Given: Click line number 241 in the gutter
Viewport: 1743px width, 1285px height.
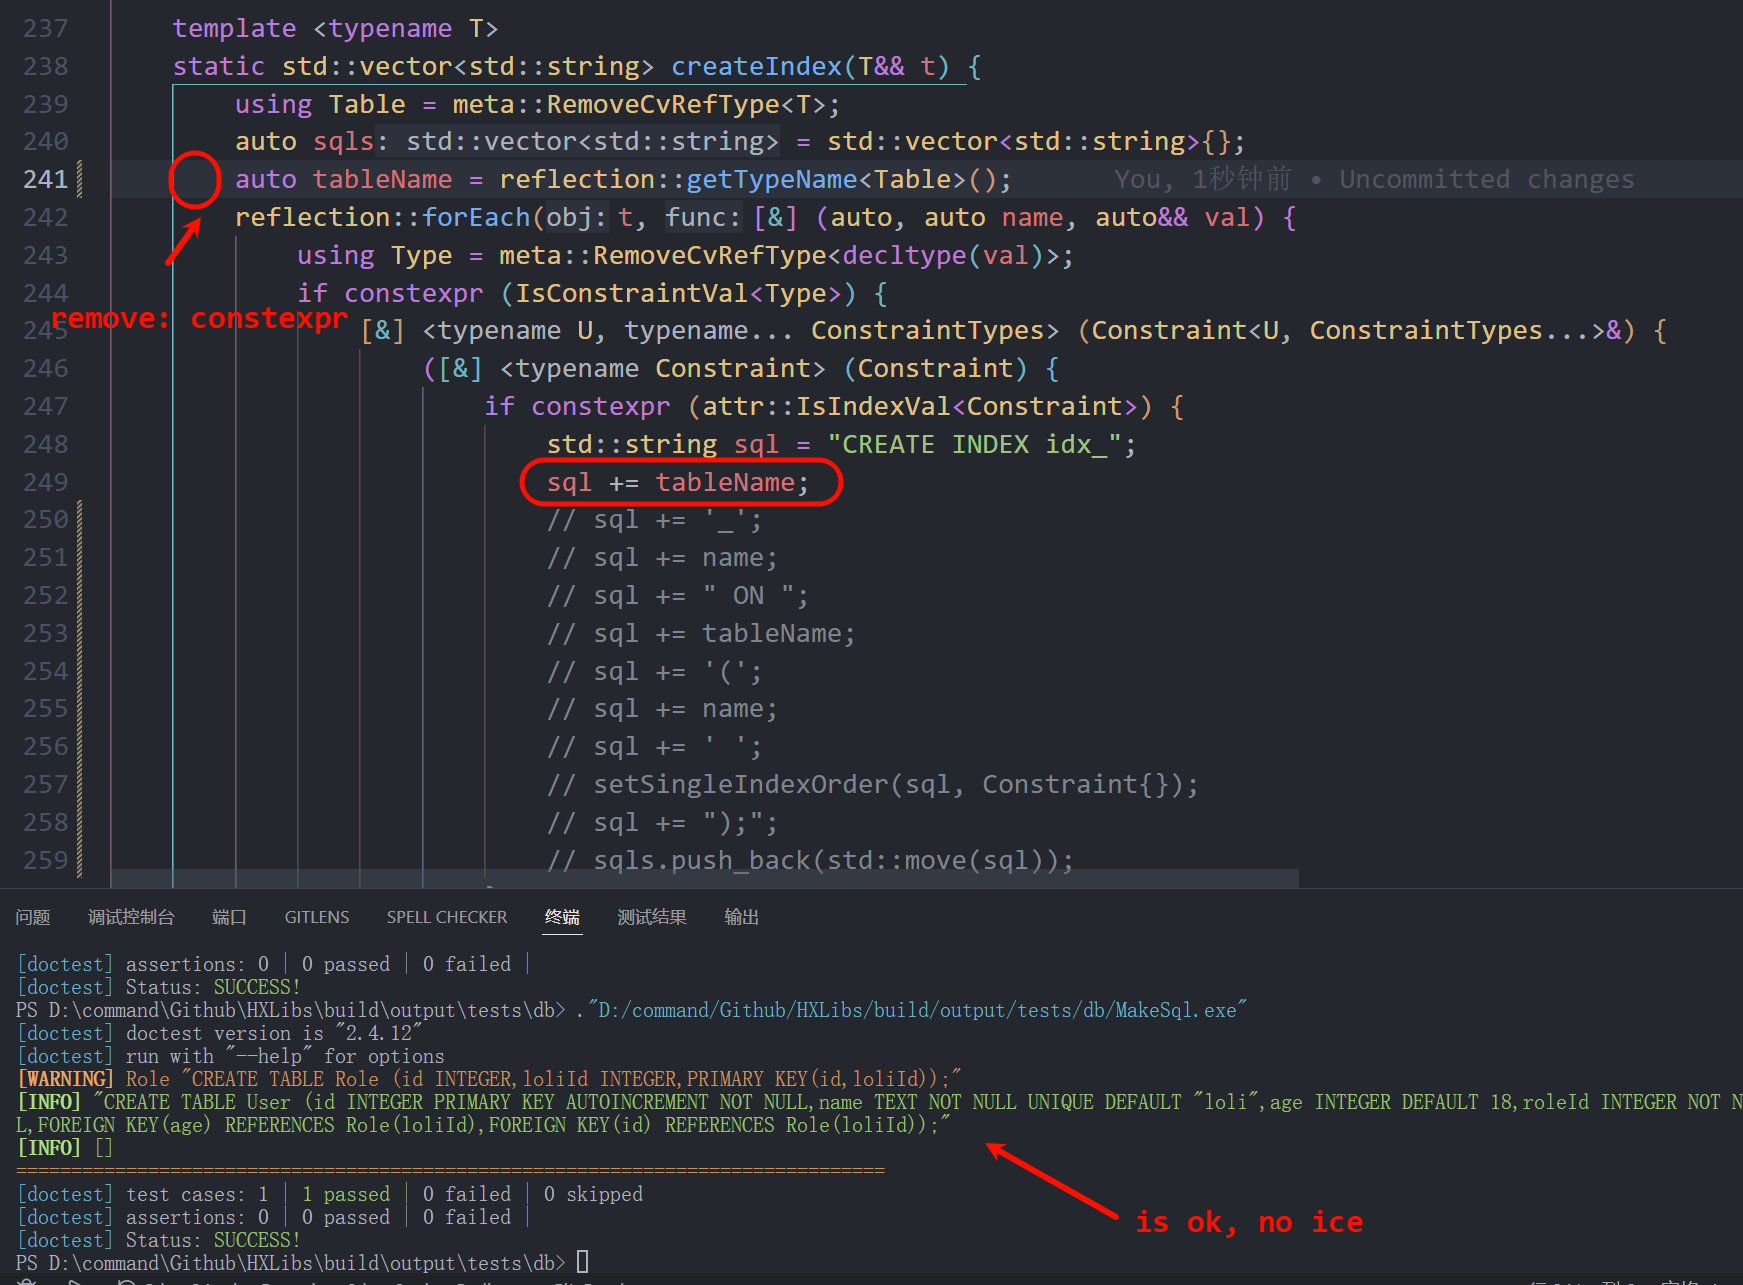Looking at the screenshot, I should pyautogui.click(x=46, y=180).
